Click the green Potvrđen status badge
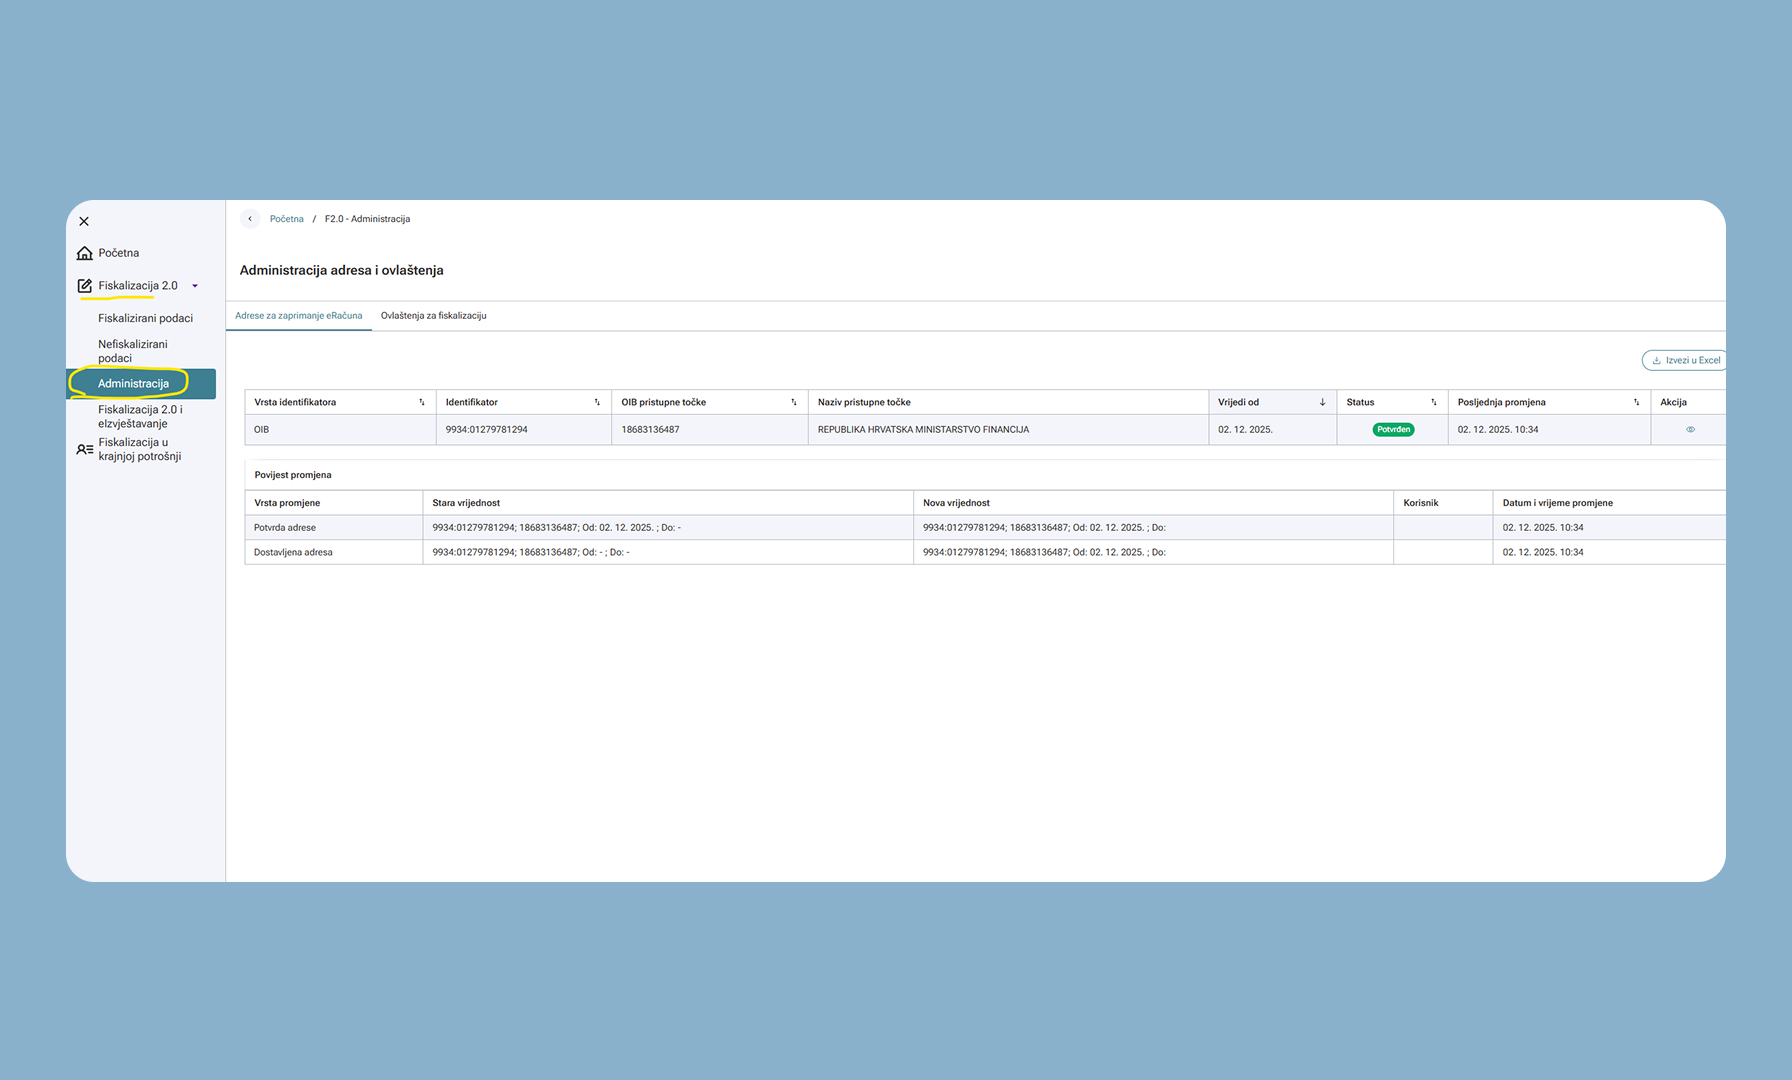 click(x=1393, y=430)
